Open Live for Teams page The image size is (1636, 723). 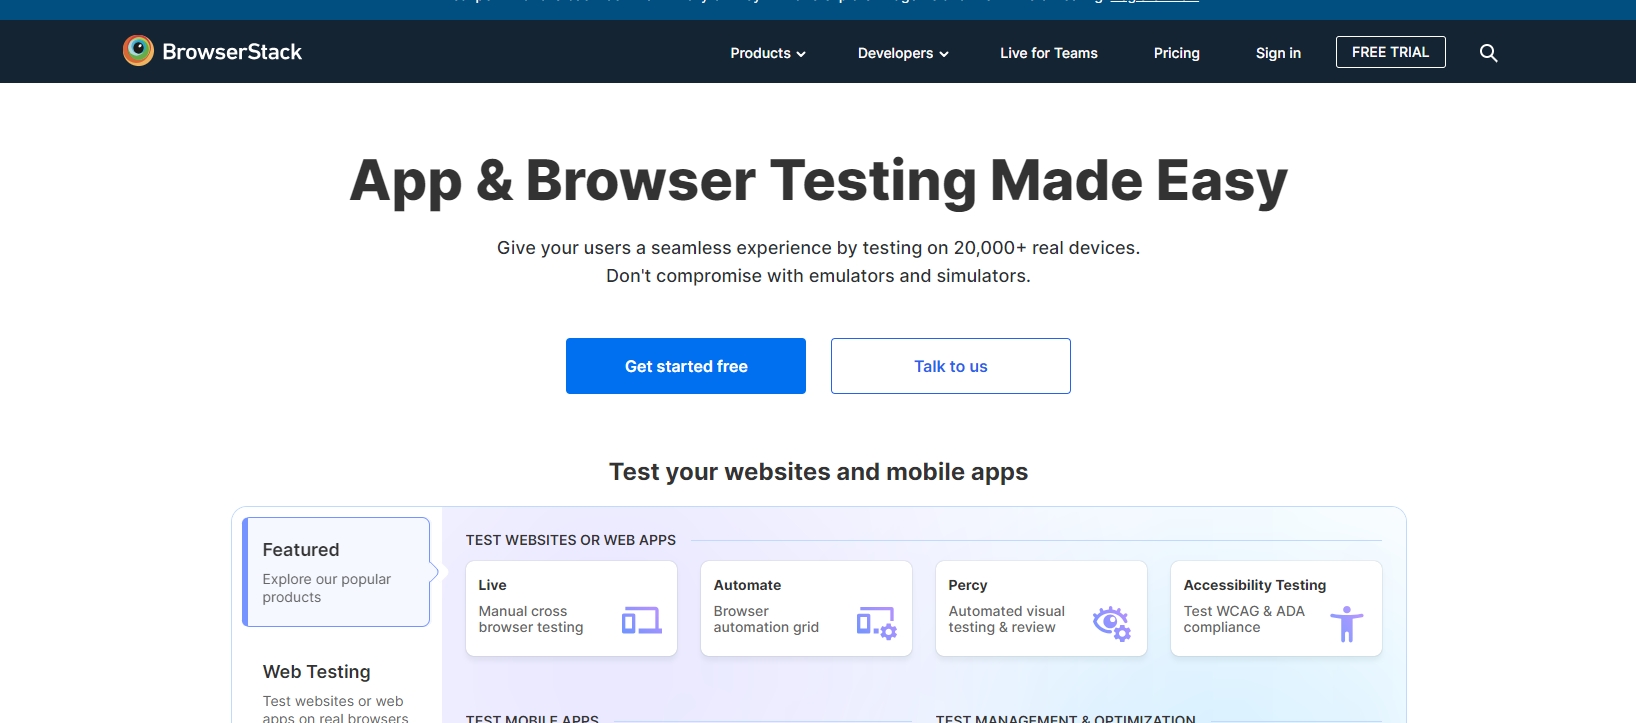pos(1049,53)
